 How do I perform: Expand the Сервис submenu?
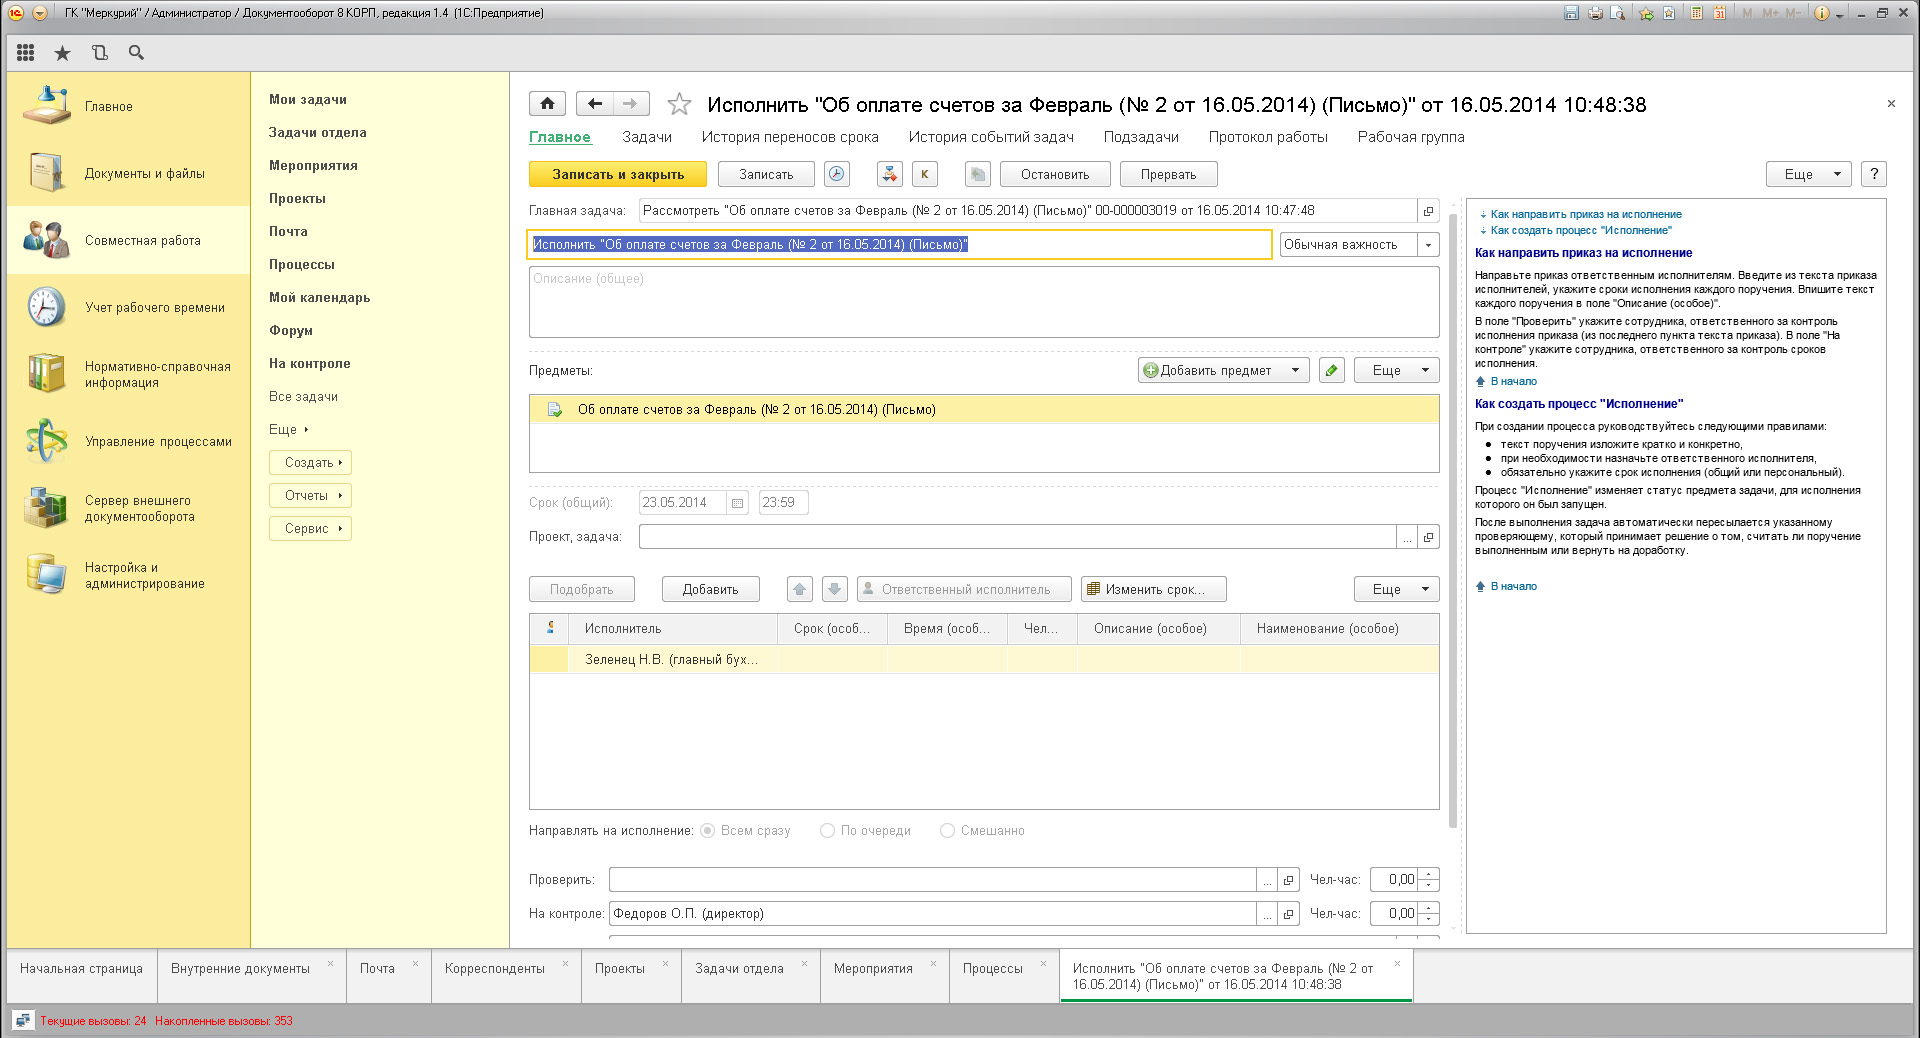click(310, 528)
